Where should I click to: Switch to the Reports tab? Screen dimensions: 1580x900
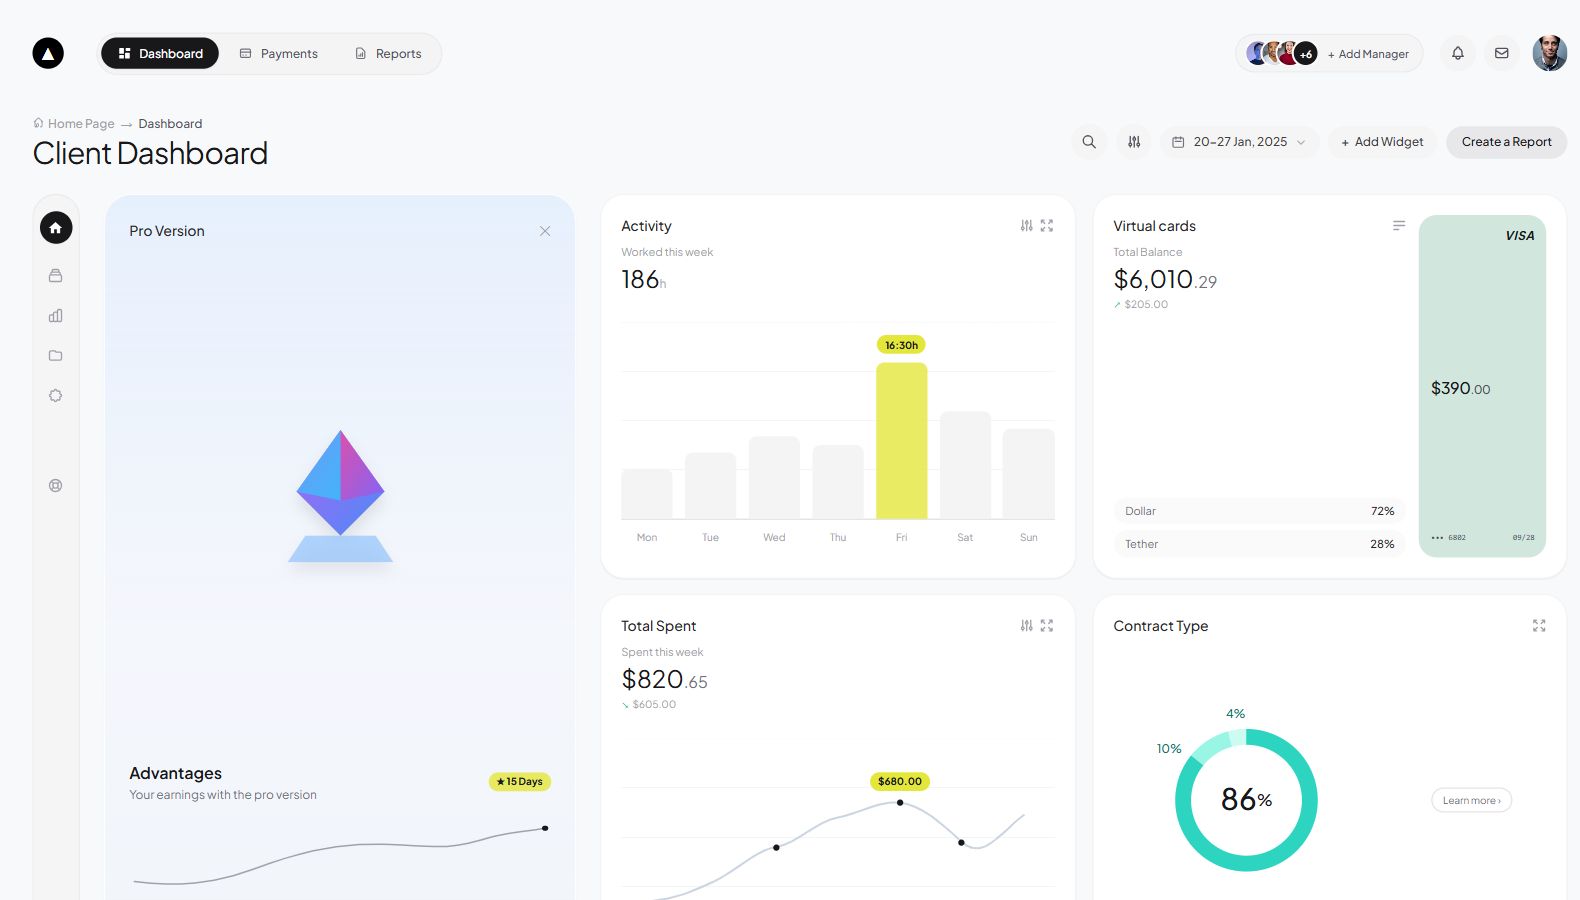pos(389,53)
